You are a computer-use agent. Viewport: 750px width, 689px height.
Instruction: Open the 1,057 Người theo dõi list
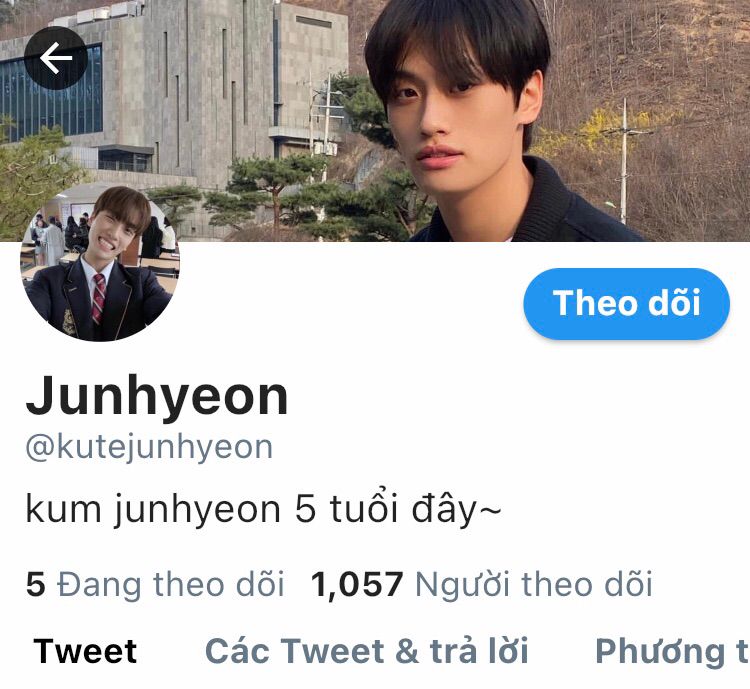[x=482, y=585]
